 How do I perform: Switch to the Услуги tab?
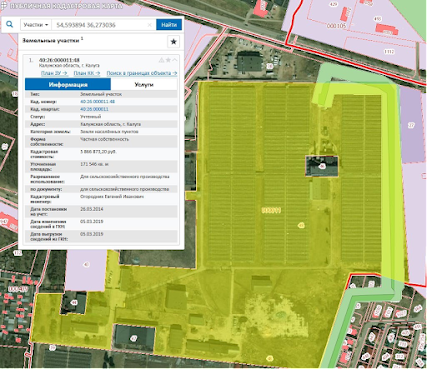pos(144,84)
